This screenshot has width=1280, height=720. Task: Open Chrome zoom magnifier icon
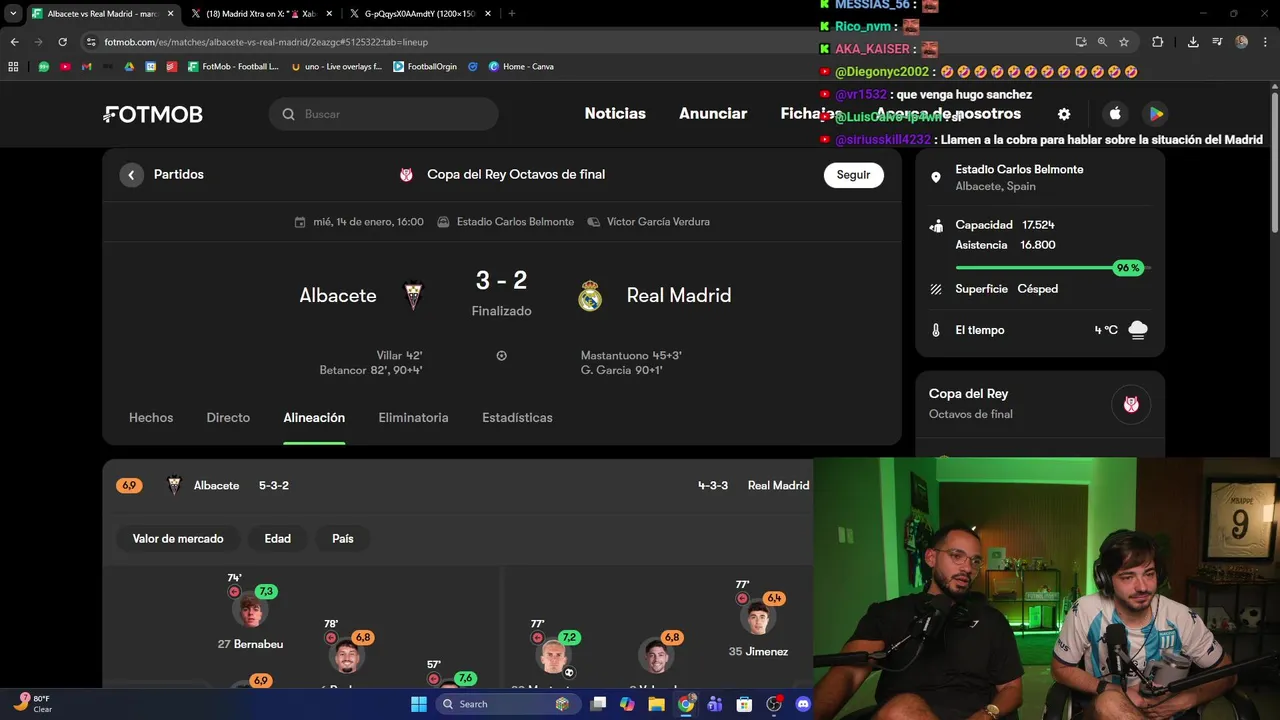tap(1102, 42)
